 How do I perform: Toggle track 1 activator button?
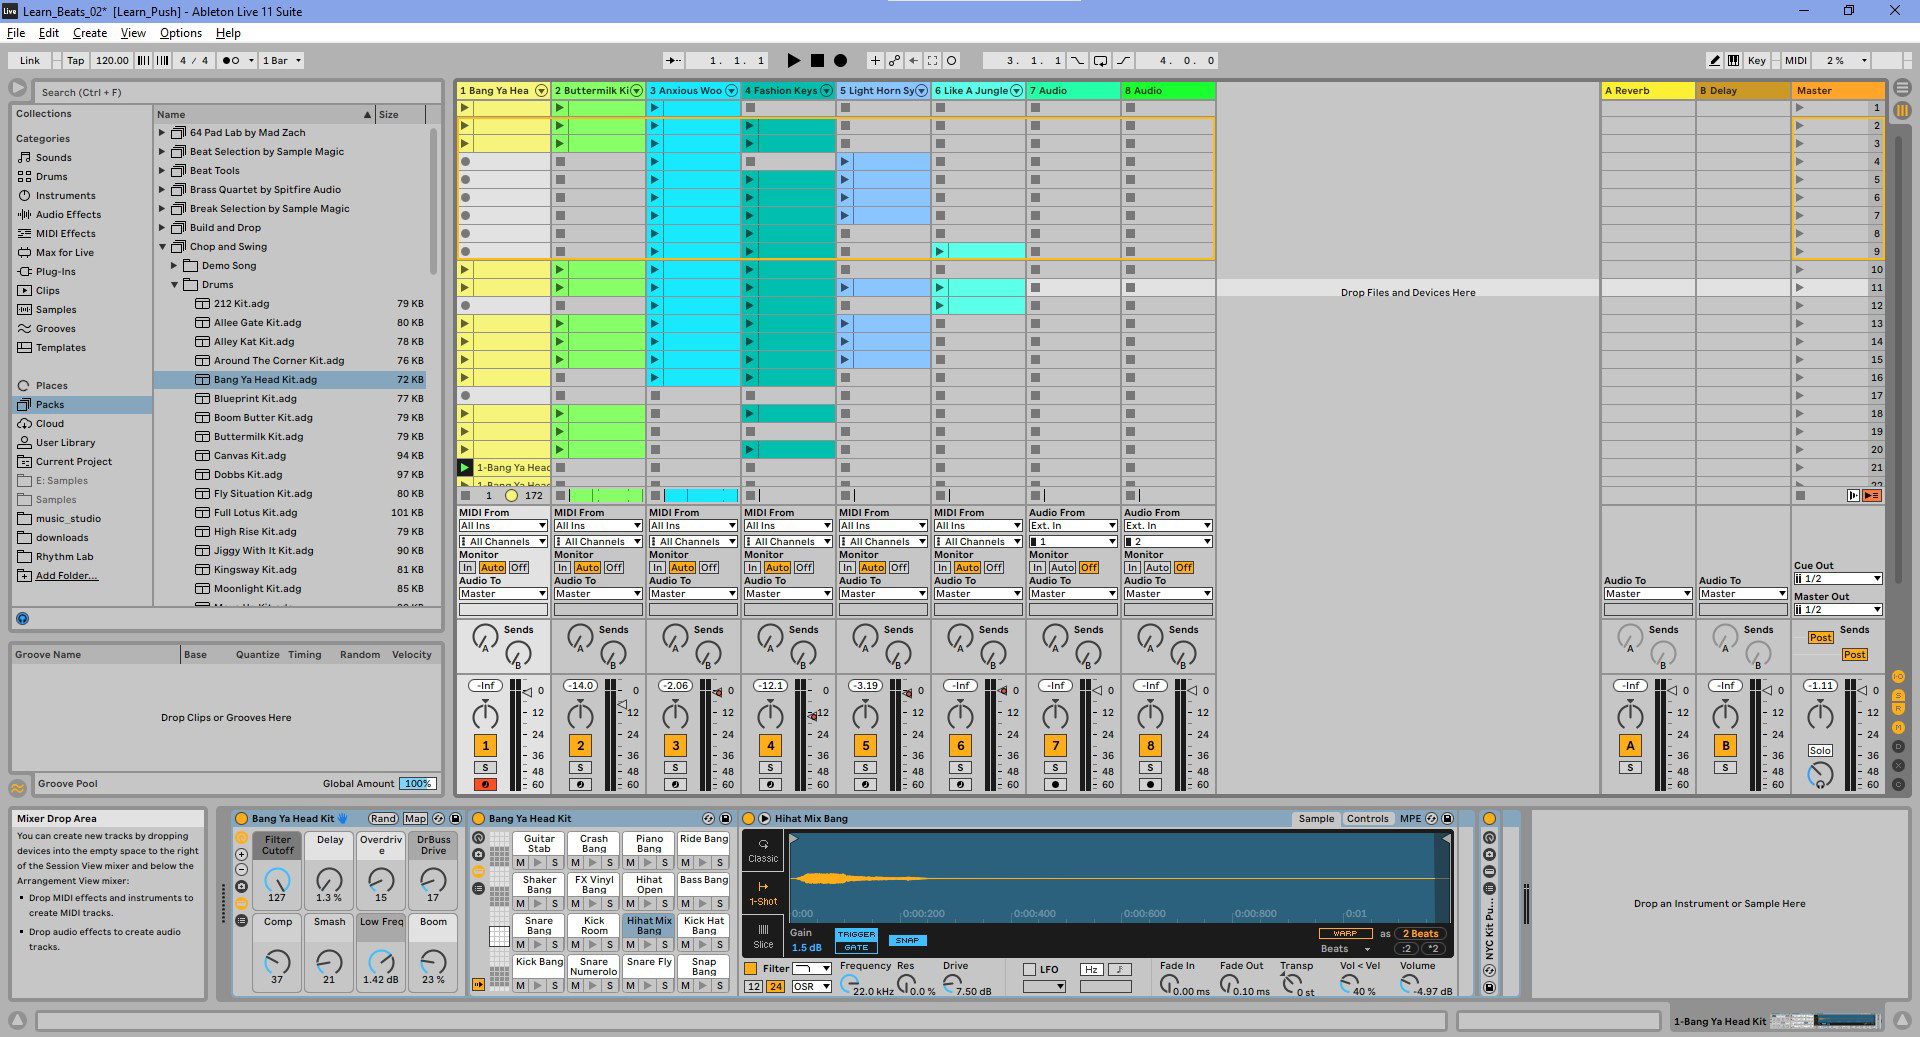[485, 745]
